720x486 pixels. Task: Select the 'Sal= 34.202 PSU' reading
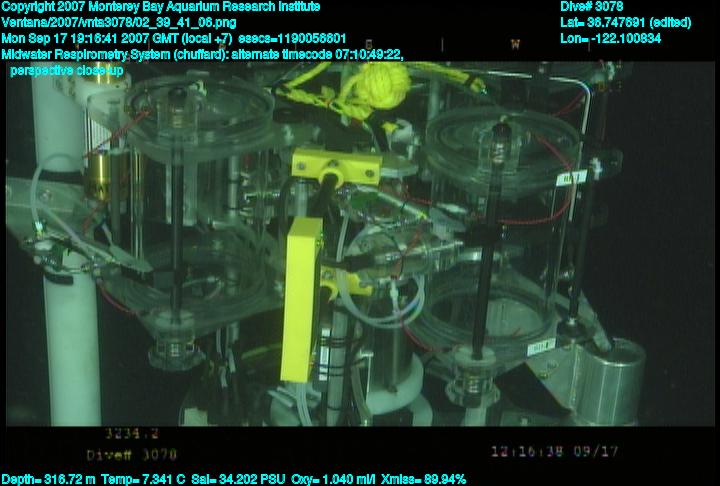click(238, 480)
